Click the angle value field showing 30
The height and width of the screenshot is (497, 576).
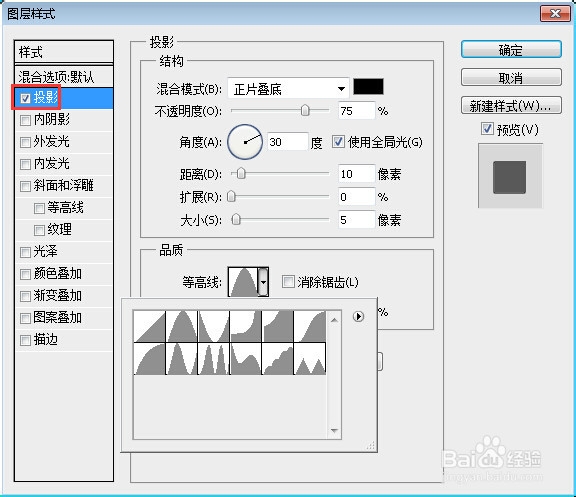[x=287, y=142]
